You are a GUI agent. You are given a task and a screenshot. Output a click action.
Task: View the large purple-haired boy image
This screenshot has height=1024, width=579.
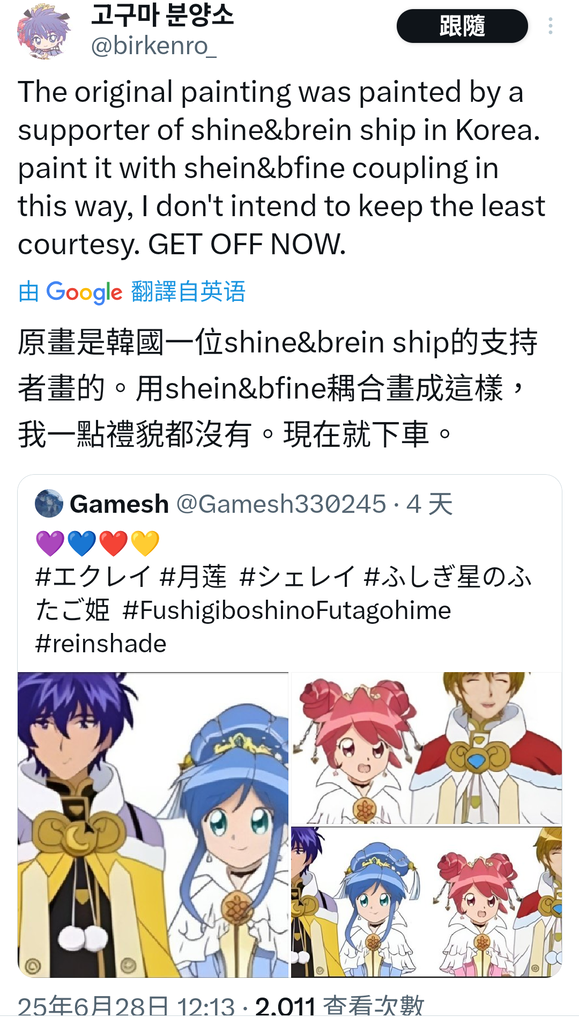(x=153, y=825)
